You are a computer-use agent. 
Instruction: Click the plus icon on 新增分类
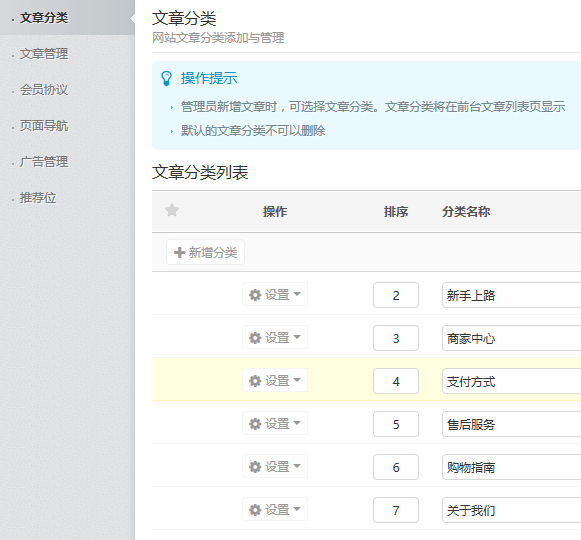pos(179,252)
